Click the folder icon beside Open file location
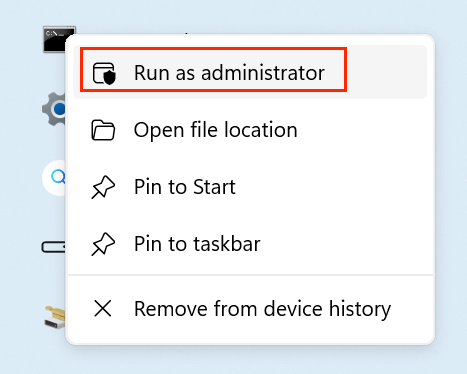Viewport: 467px width, 374px height. [103, 130]
